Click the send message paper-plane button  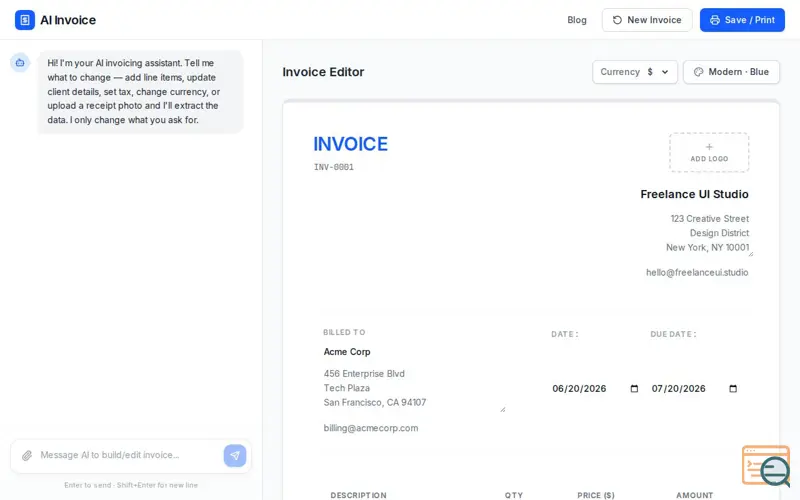(x=235, y=456)
